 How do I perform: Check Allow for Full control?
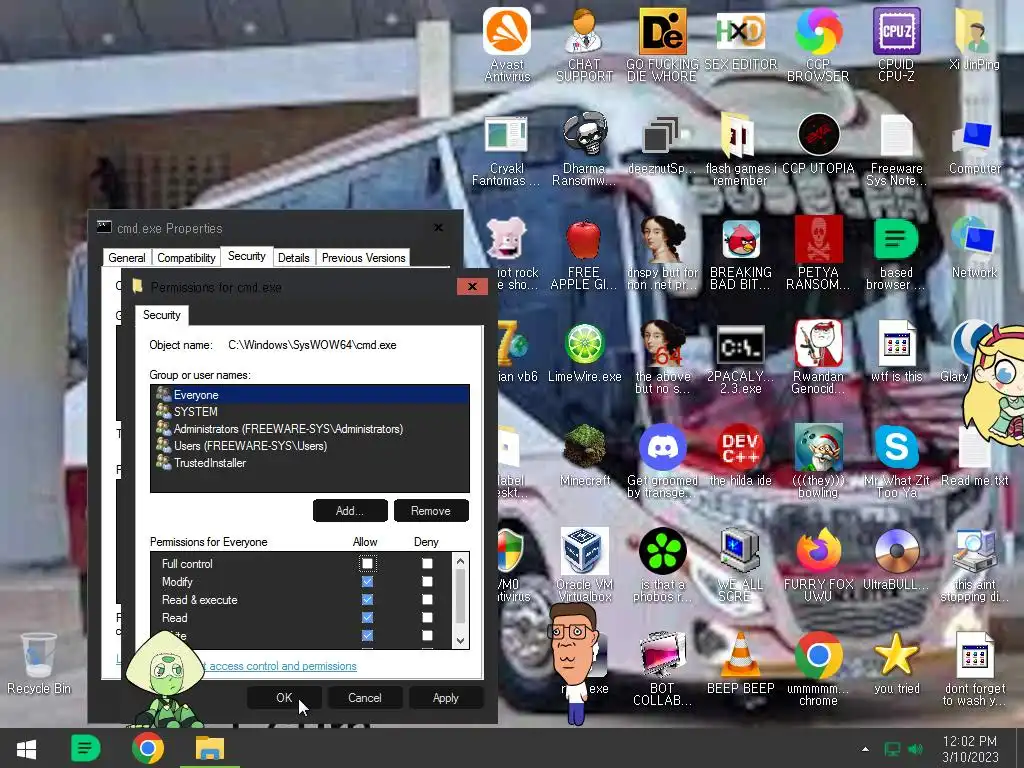(x=367, y=563)
